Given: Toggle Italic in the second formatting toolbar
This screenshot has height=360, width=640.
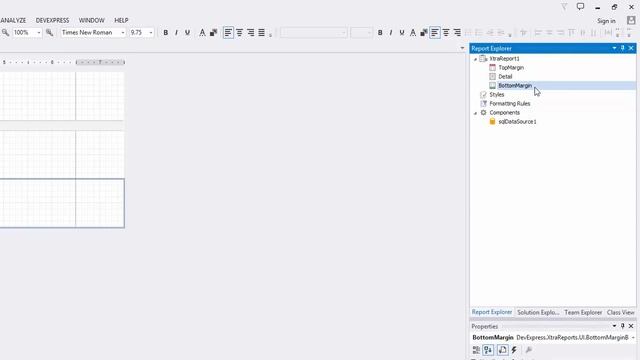Looking at the screenshot, I should [391, 33].
